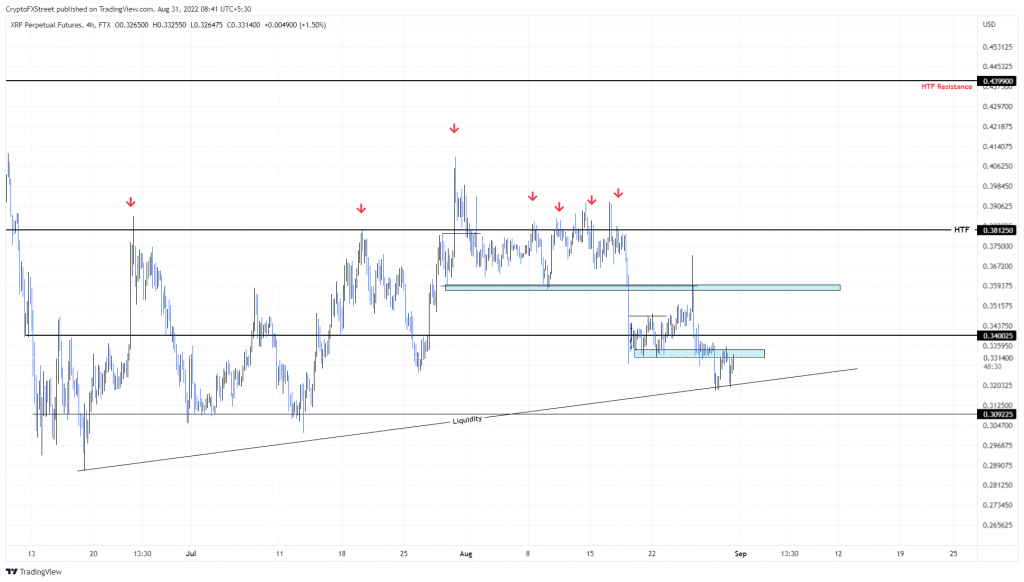This screenshot has width=1024, height=582.
Task: Select the leftmost red down arrow marker
Action: tap(131, 203)
